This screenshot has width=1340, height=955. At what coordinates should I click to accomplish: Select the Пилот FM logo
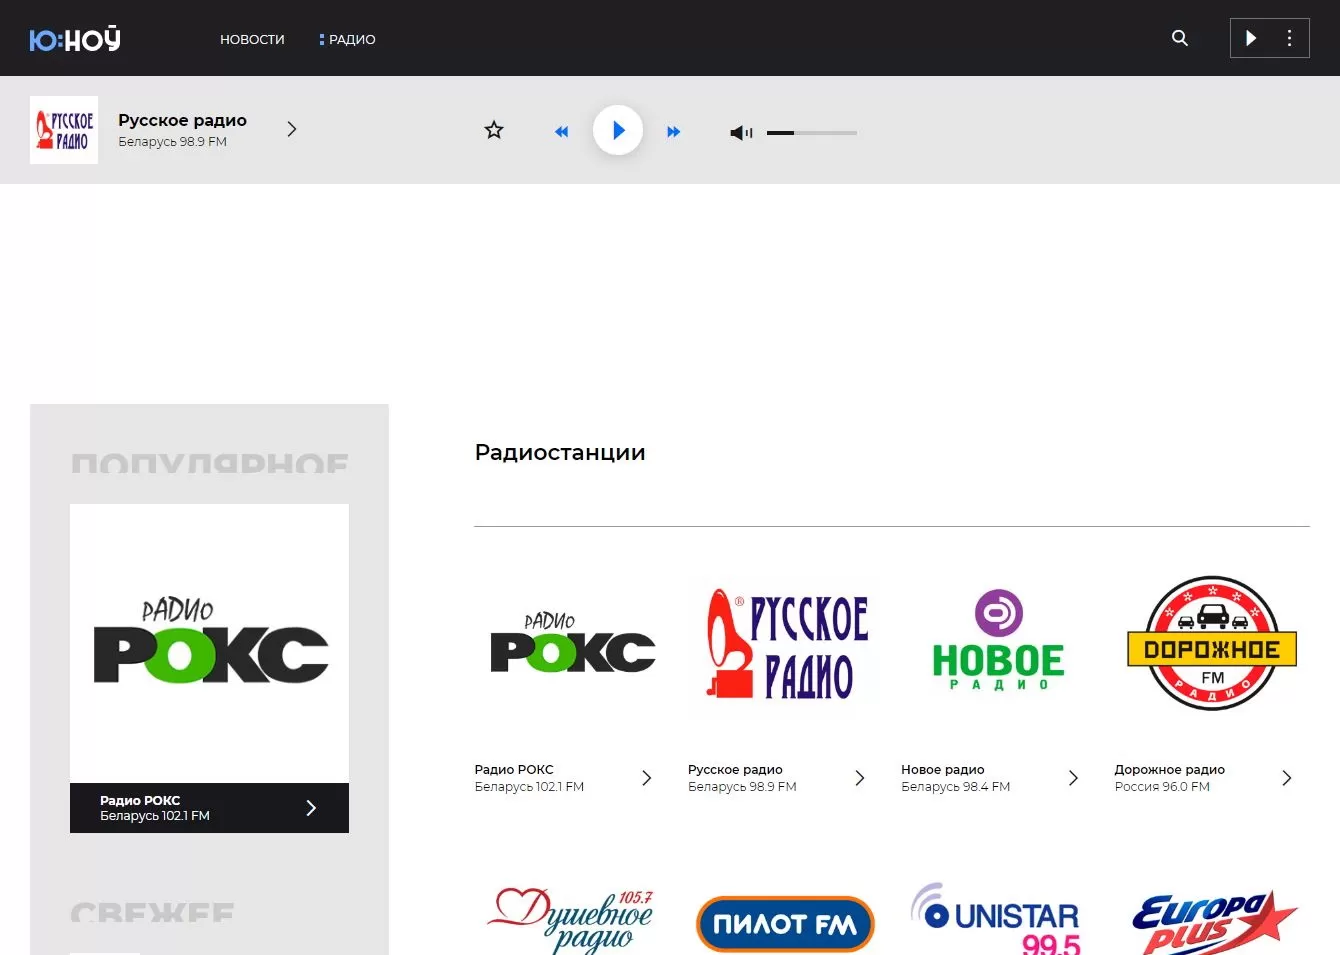785,924
